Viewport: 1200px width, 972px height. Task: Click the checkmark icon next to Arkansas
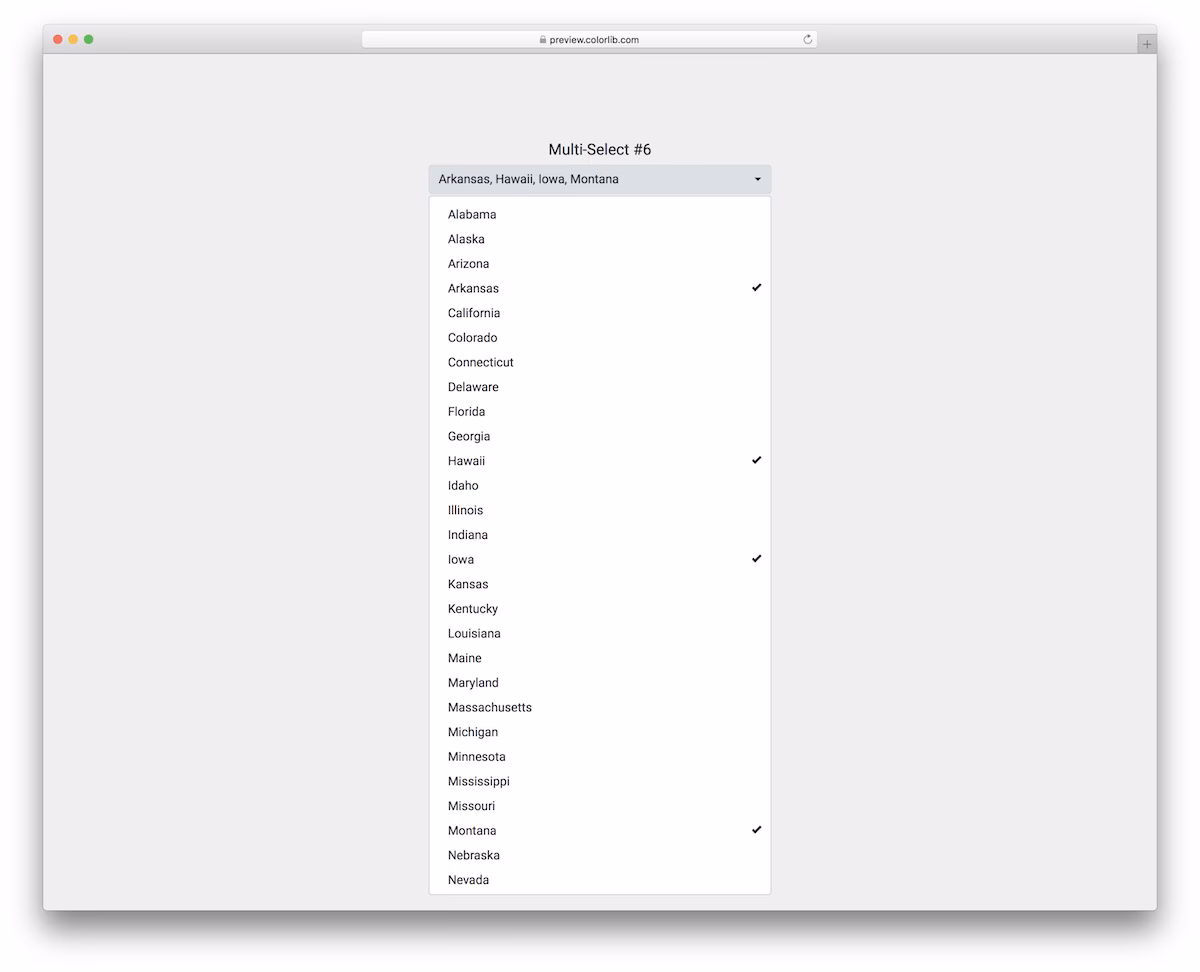coord(757,288)
